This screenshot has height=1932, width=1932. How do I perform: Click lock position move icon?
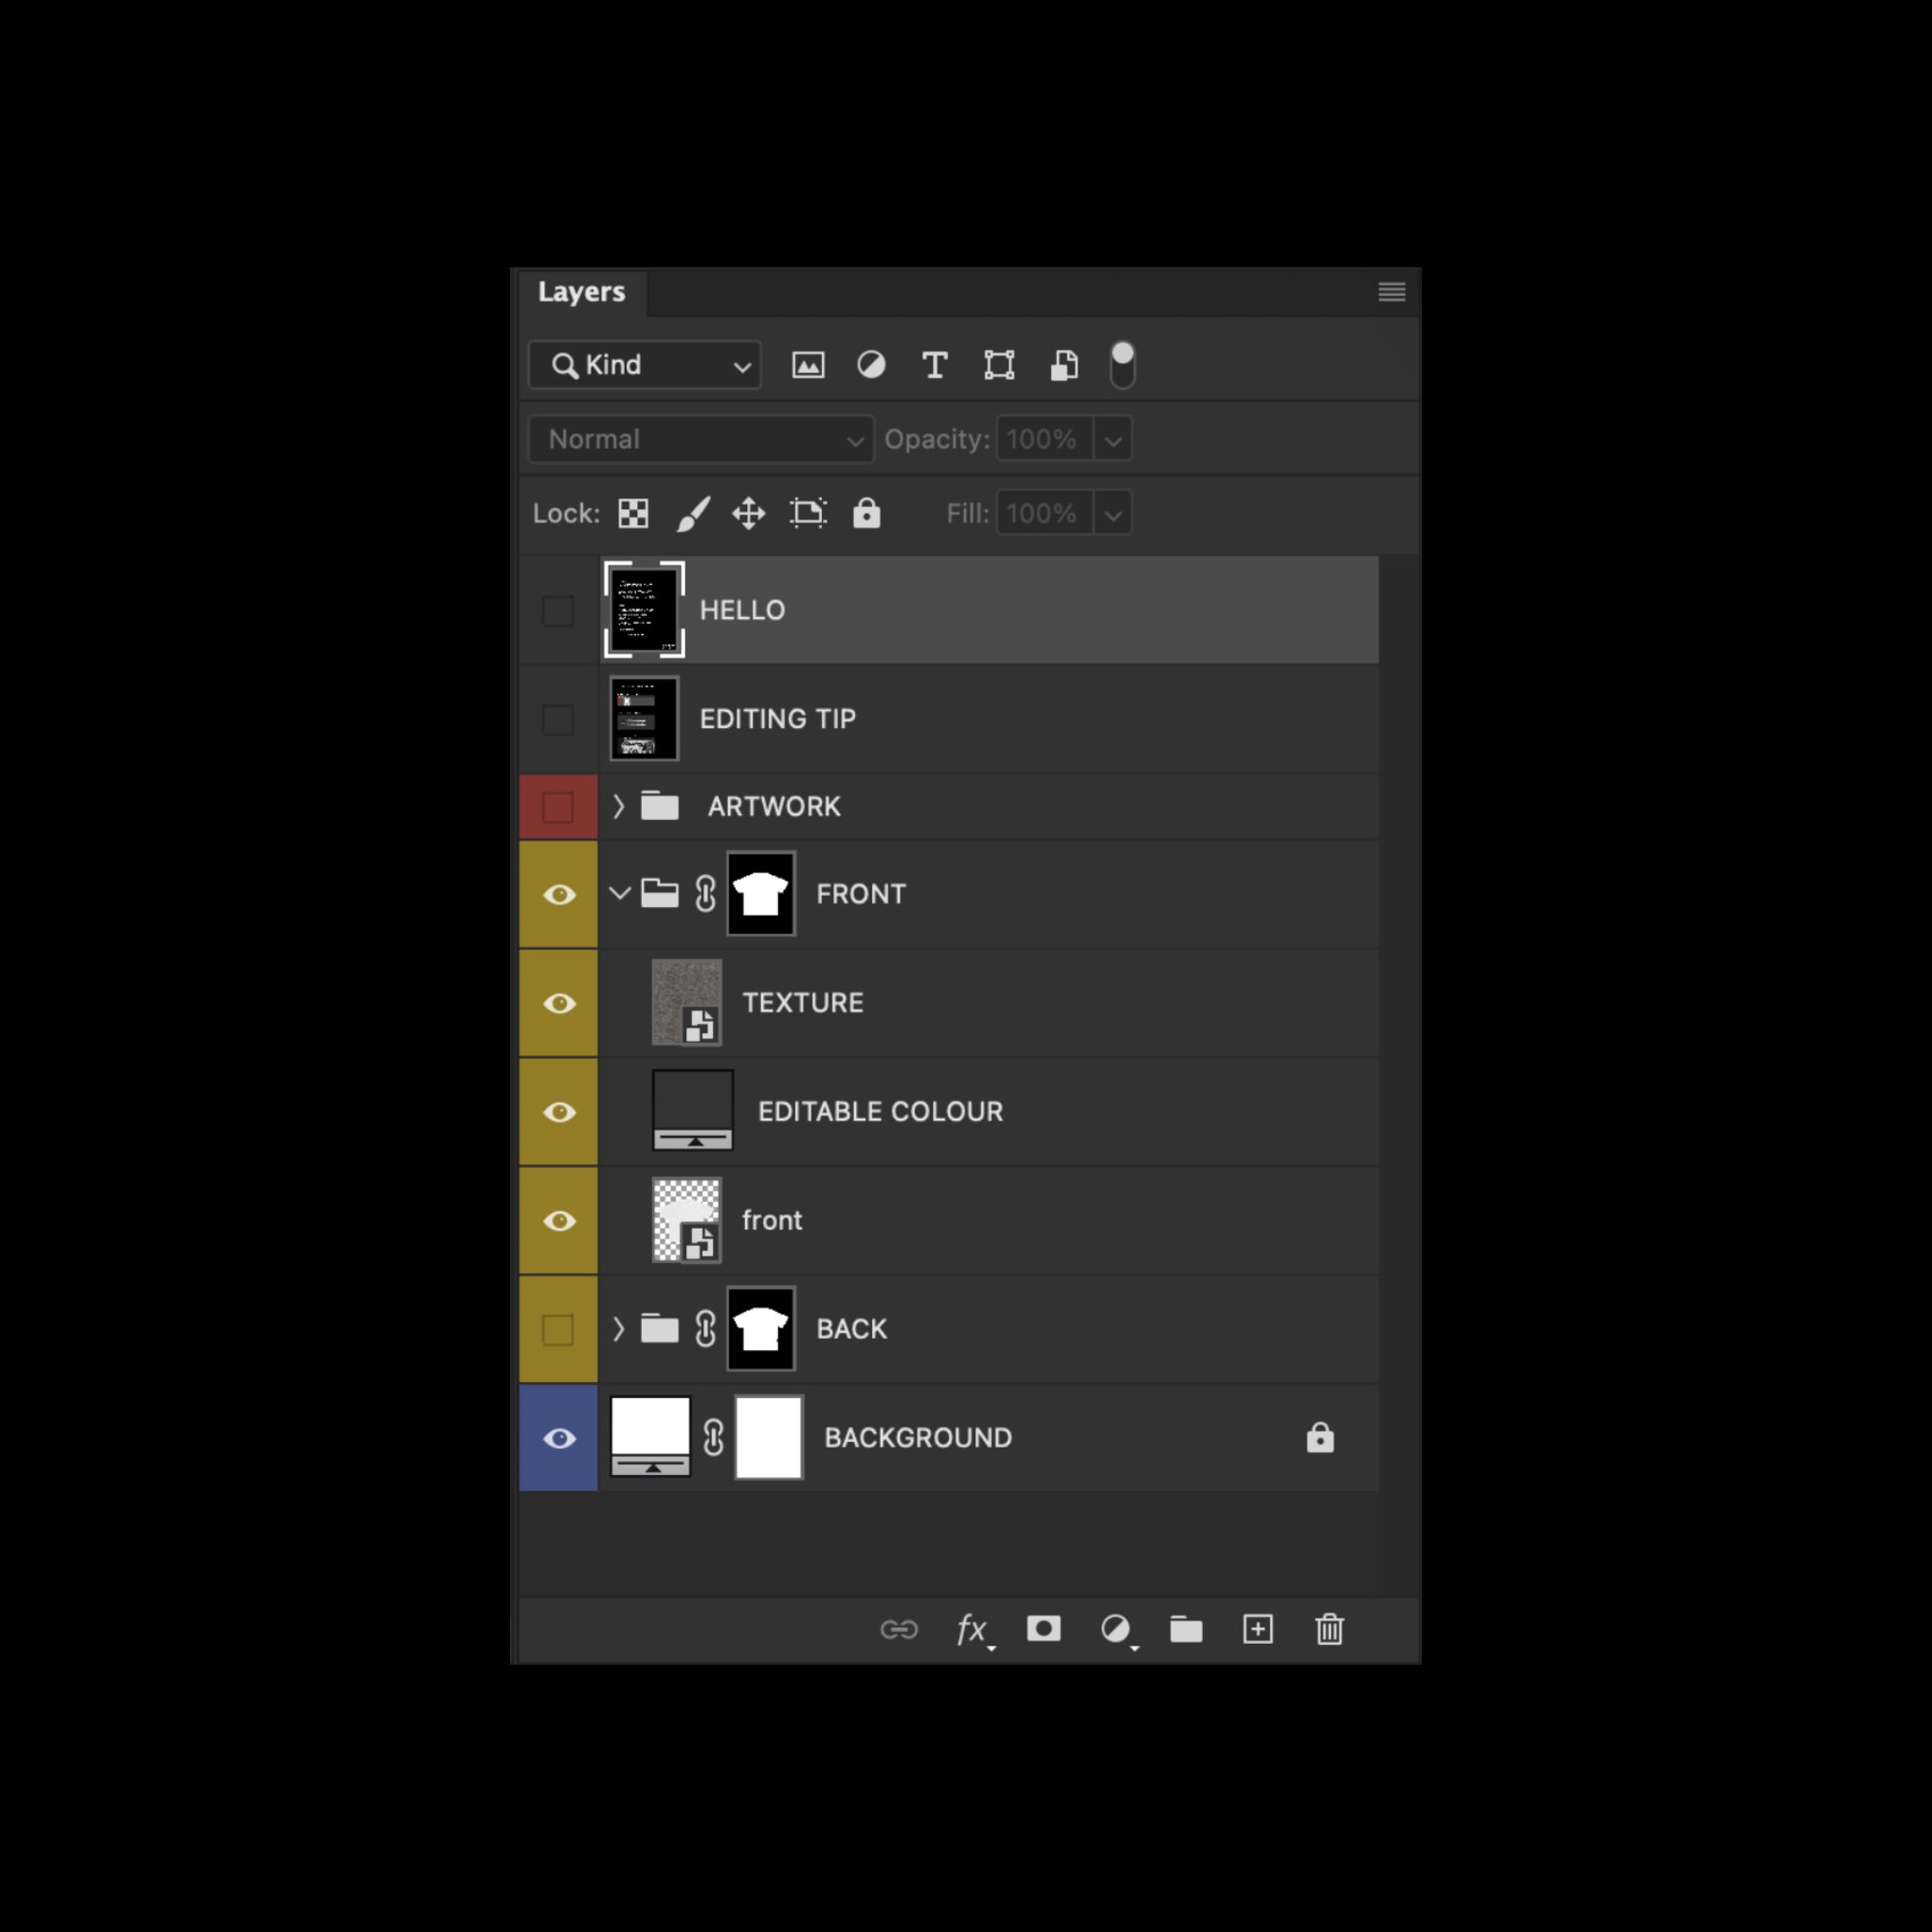[x=748, y=513]
